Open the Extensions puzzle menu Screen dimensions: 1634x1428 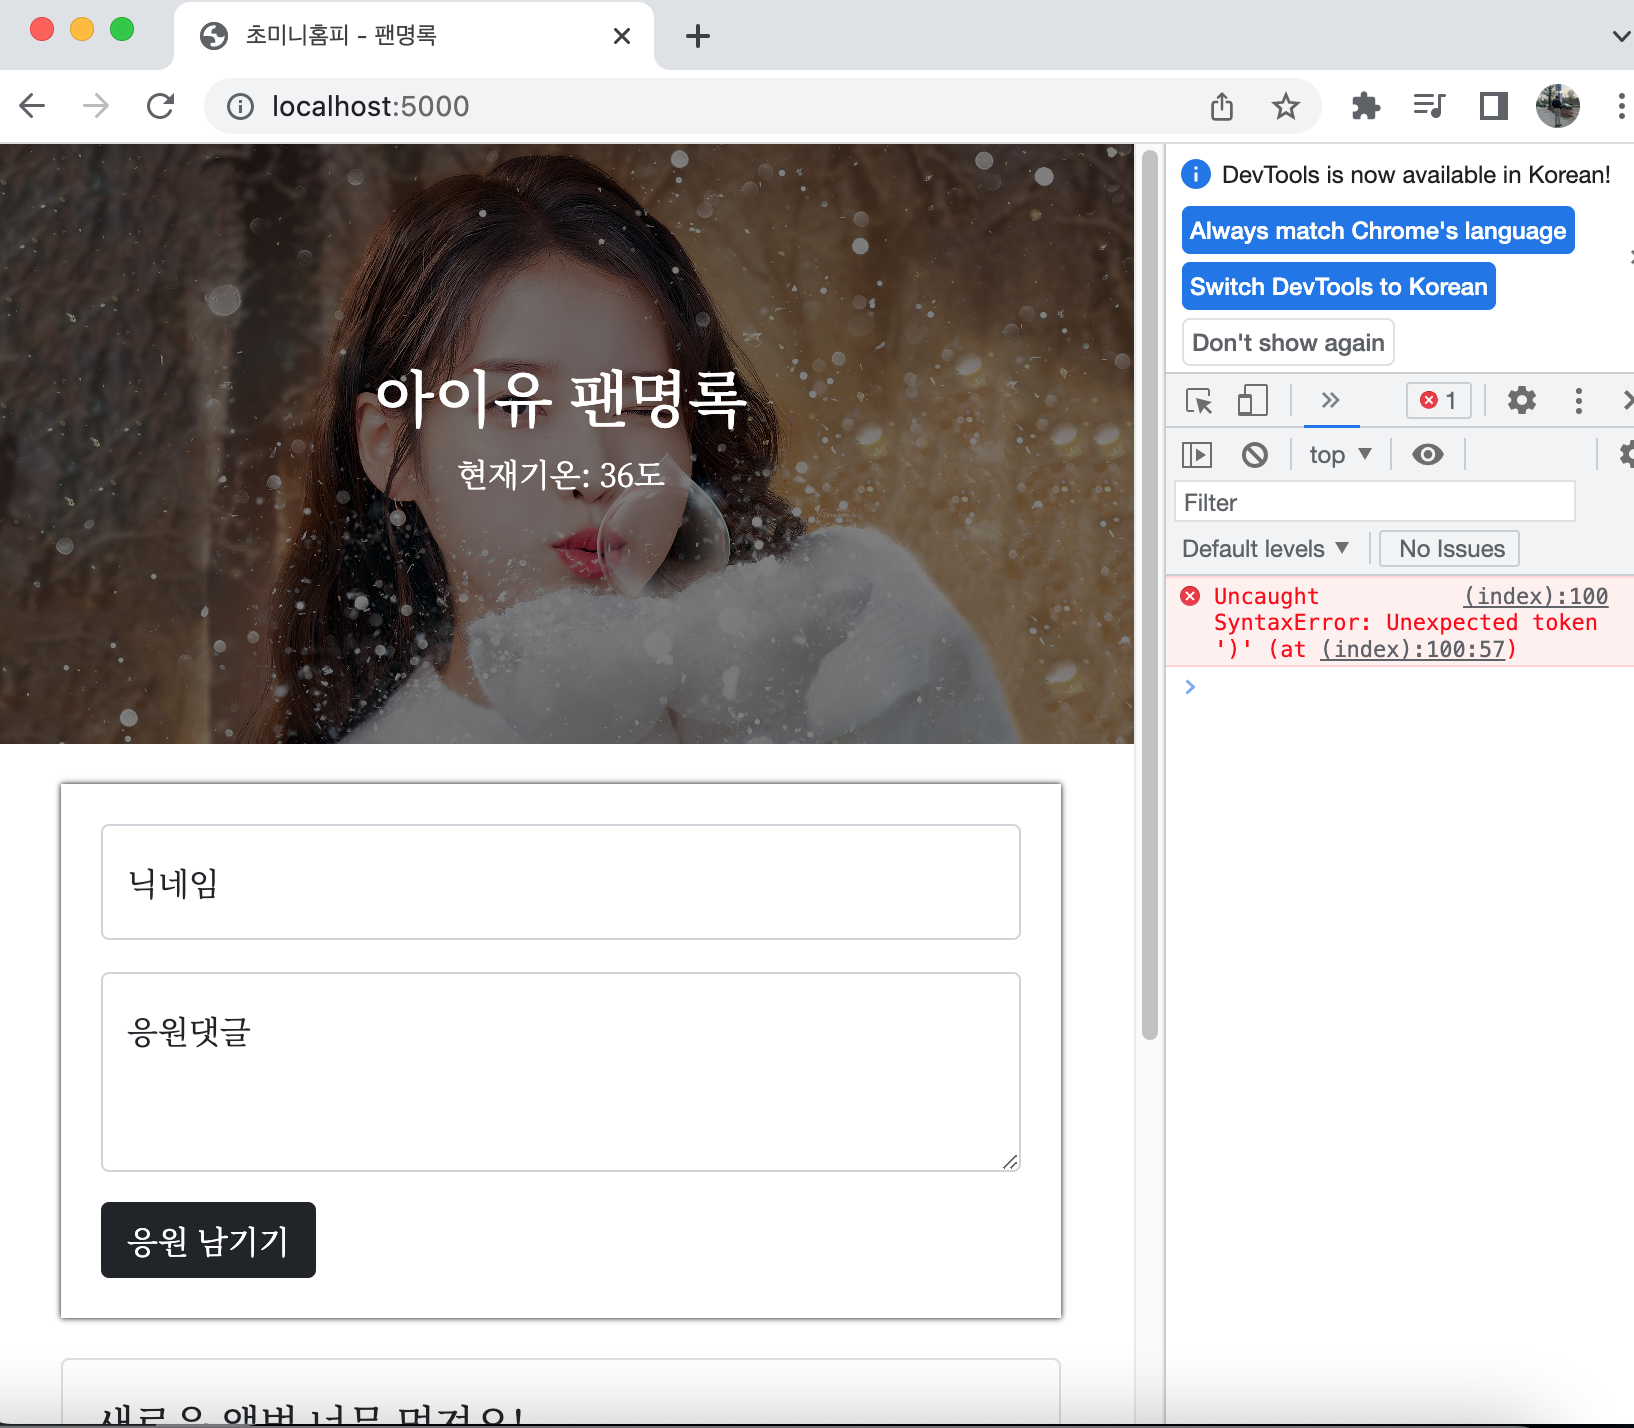[x=1366, y=106]
